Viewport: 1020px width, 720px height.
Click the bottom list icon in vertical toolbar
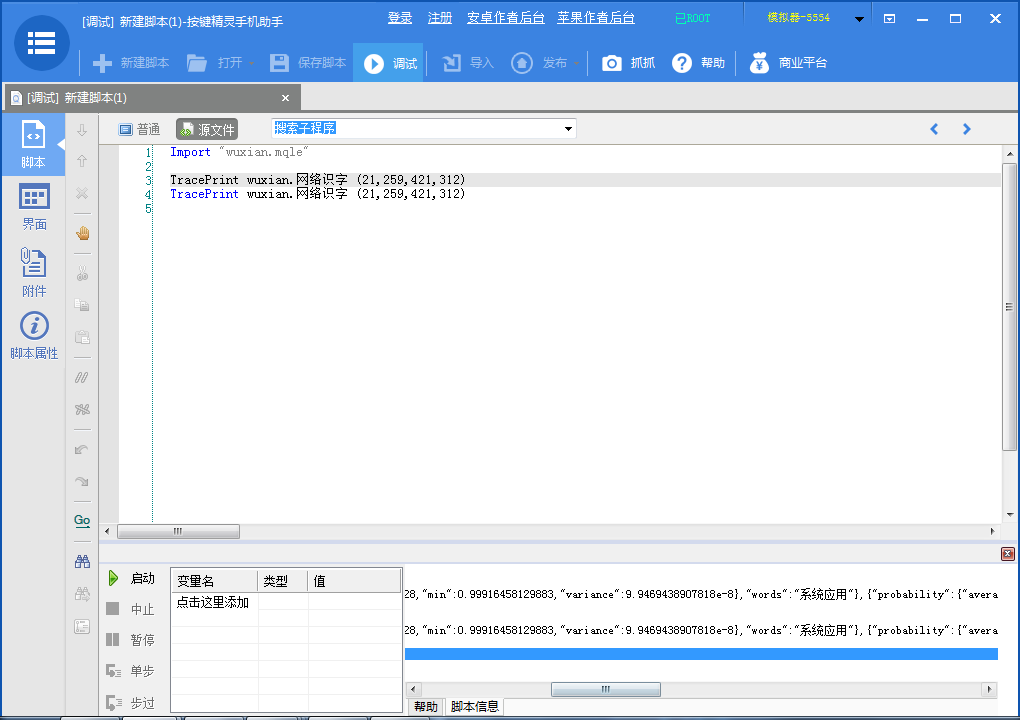point(82,626)
